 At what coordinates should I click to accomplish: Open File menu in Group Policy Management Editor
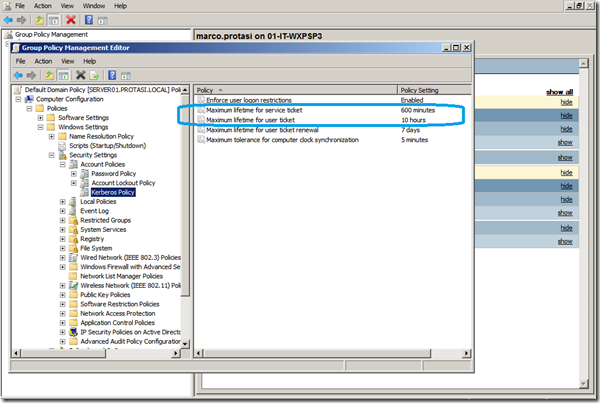[20, 61]
